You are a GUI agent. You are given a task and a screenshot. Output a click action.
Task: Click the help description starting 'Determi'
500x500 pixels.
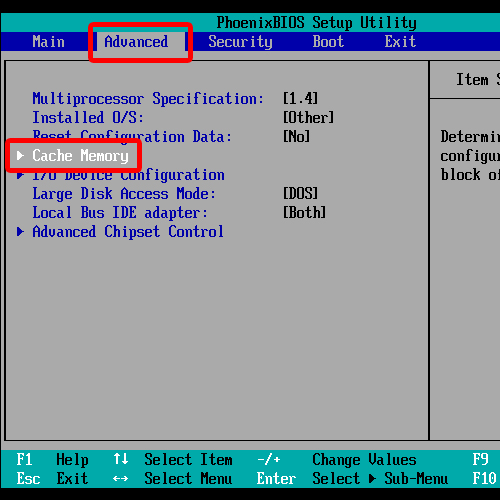(x=470, y=156)
